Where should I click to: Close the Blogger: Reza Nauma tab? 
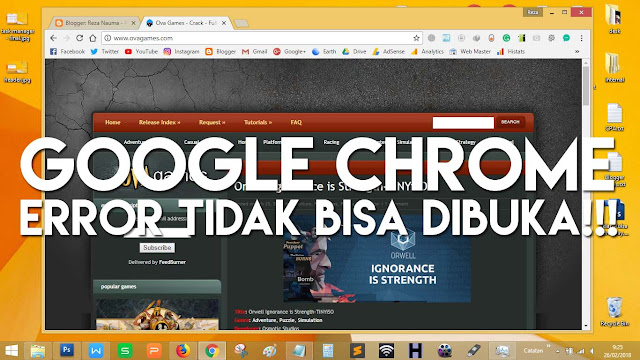pyautogui.click(x=133, y=23)
